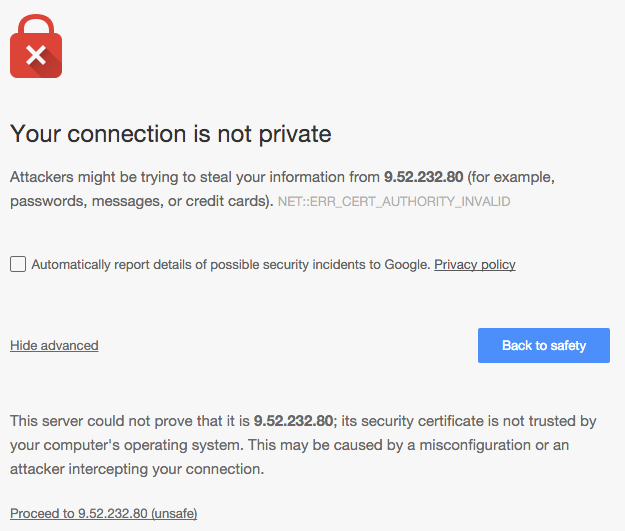Open the Privacy policy link
625x531 pixels.
point(474,265)
